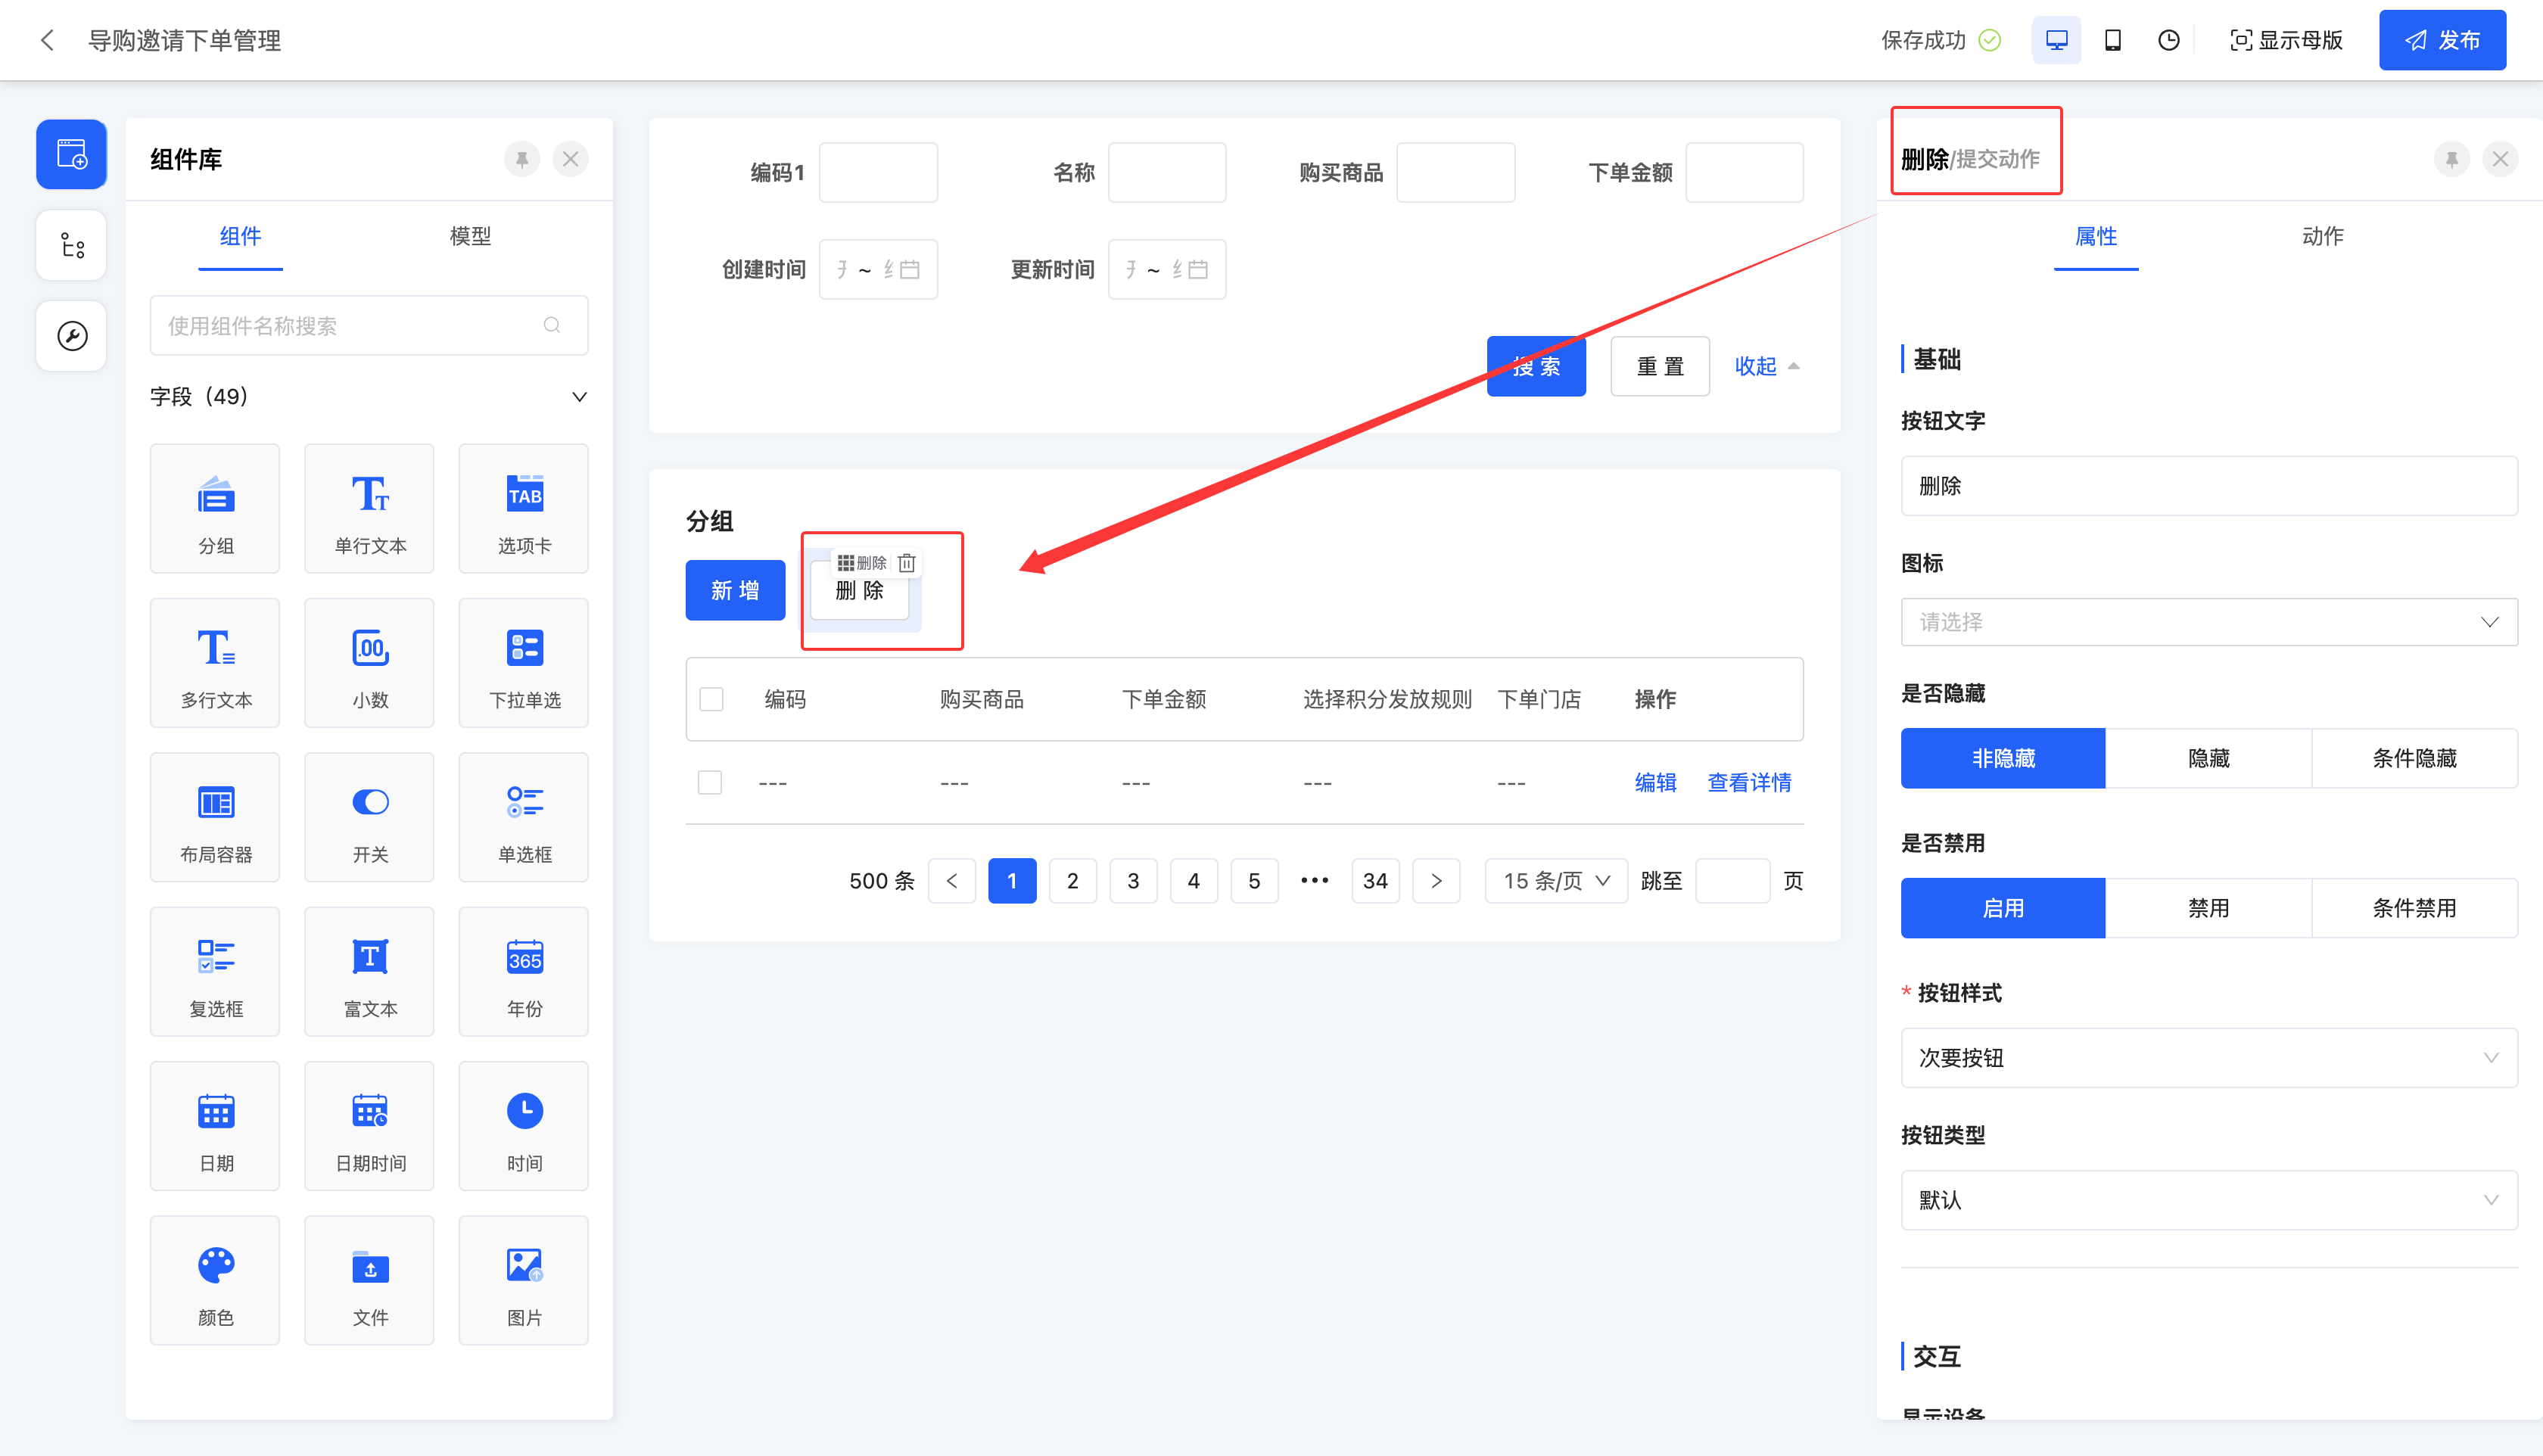The image size is (2543, 1456).
Task: Pin the 组件库 panel
Action: [522, 159]
